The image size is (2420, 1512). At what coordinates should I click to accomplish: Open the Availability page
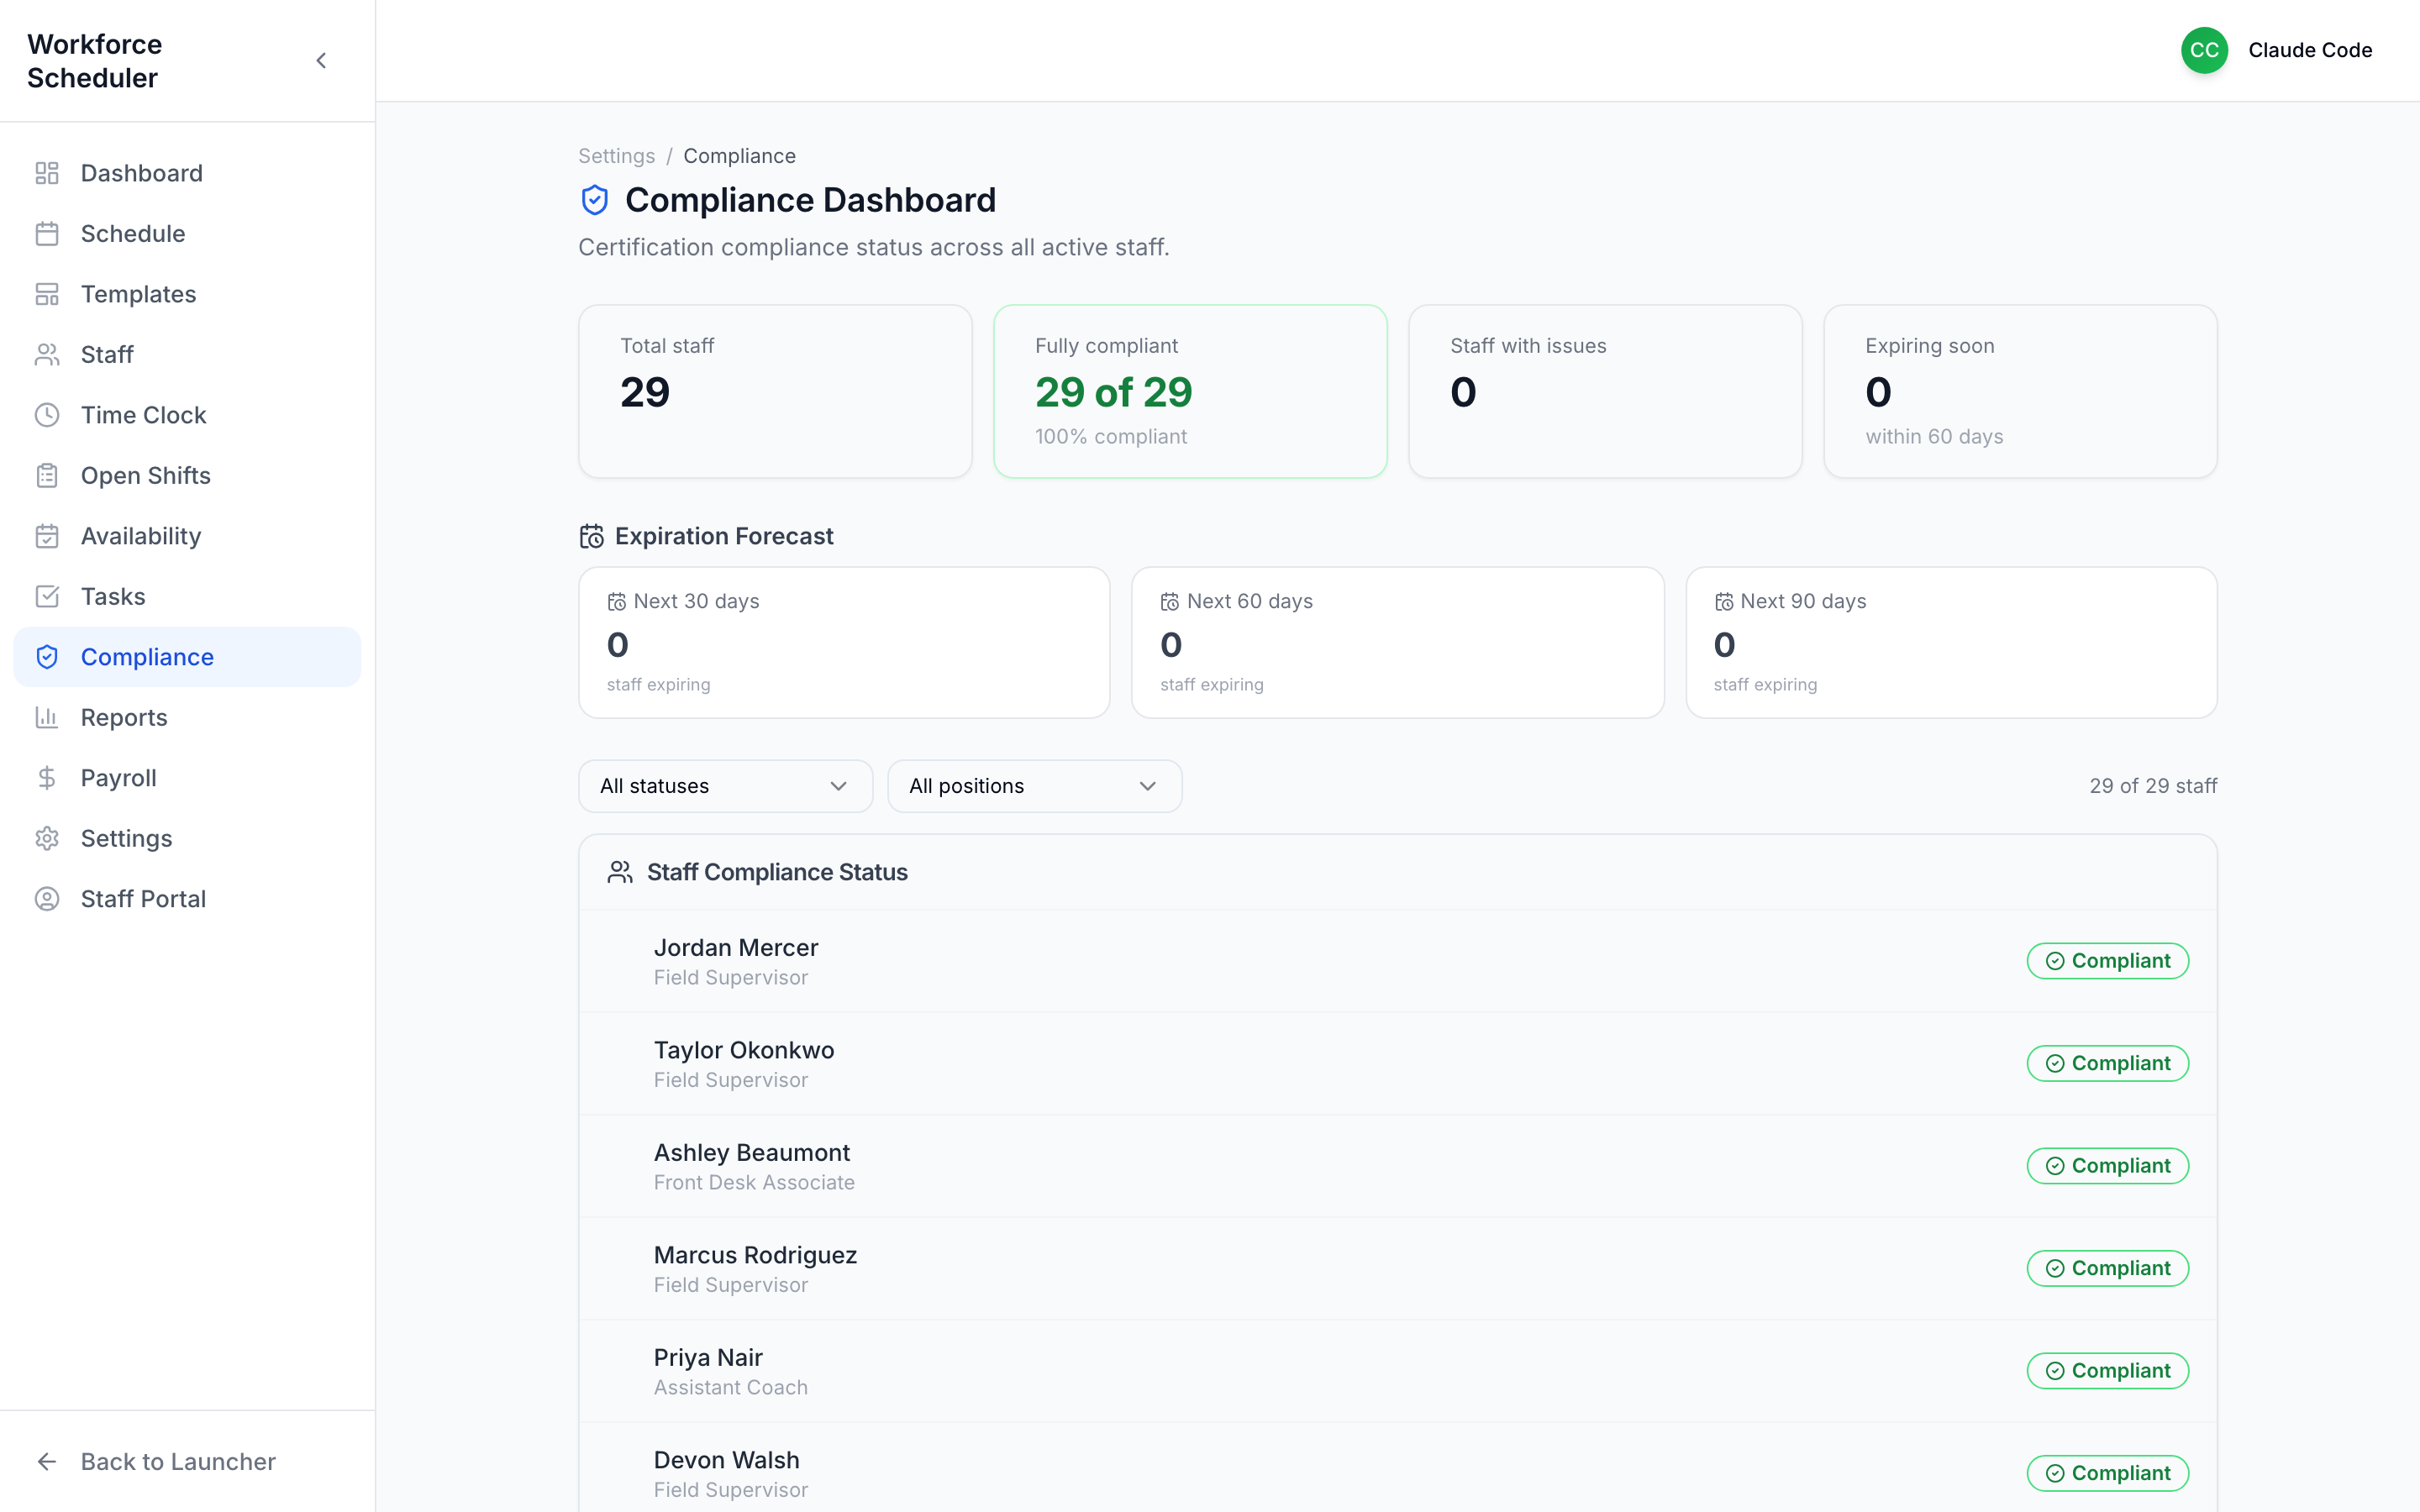pyautogui.click(x=187, y=536)
